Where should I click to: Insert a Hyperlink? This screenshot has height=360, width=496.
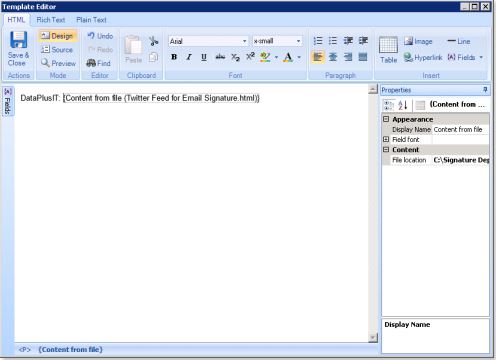(423, 57)
